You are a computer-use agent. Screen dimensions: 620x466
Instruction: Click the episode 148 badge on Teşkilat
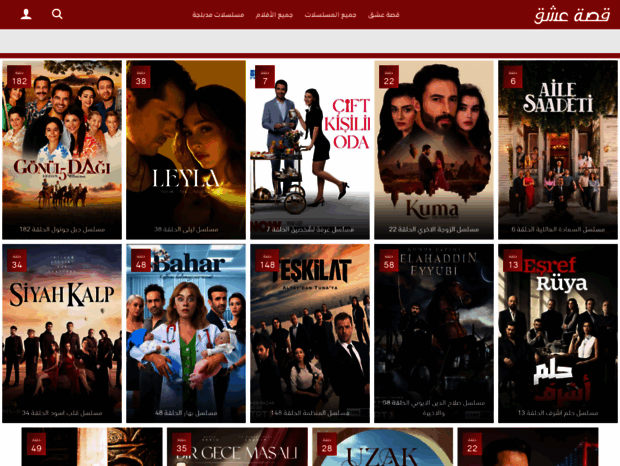click(267, 260)
